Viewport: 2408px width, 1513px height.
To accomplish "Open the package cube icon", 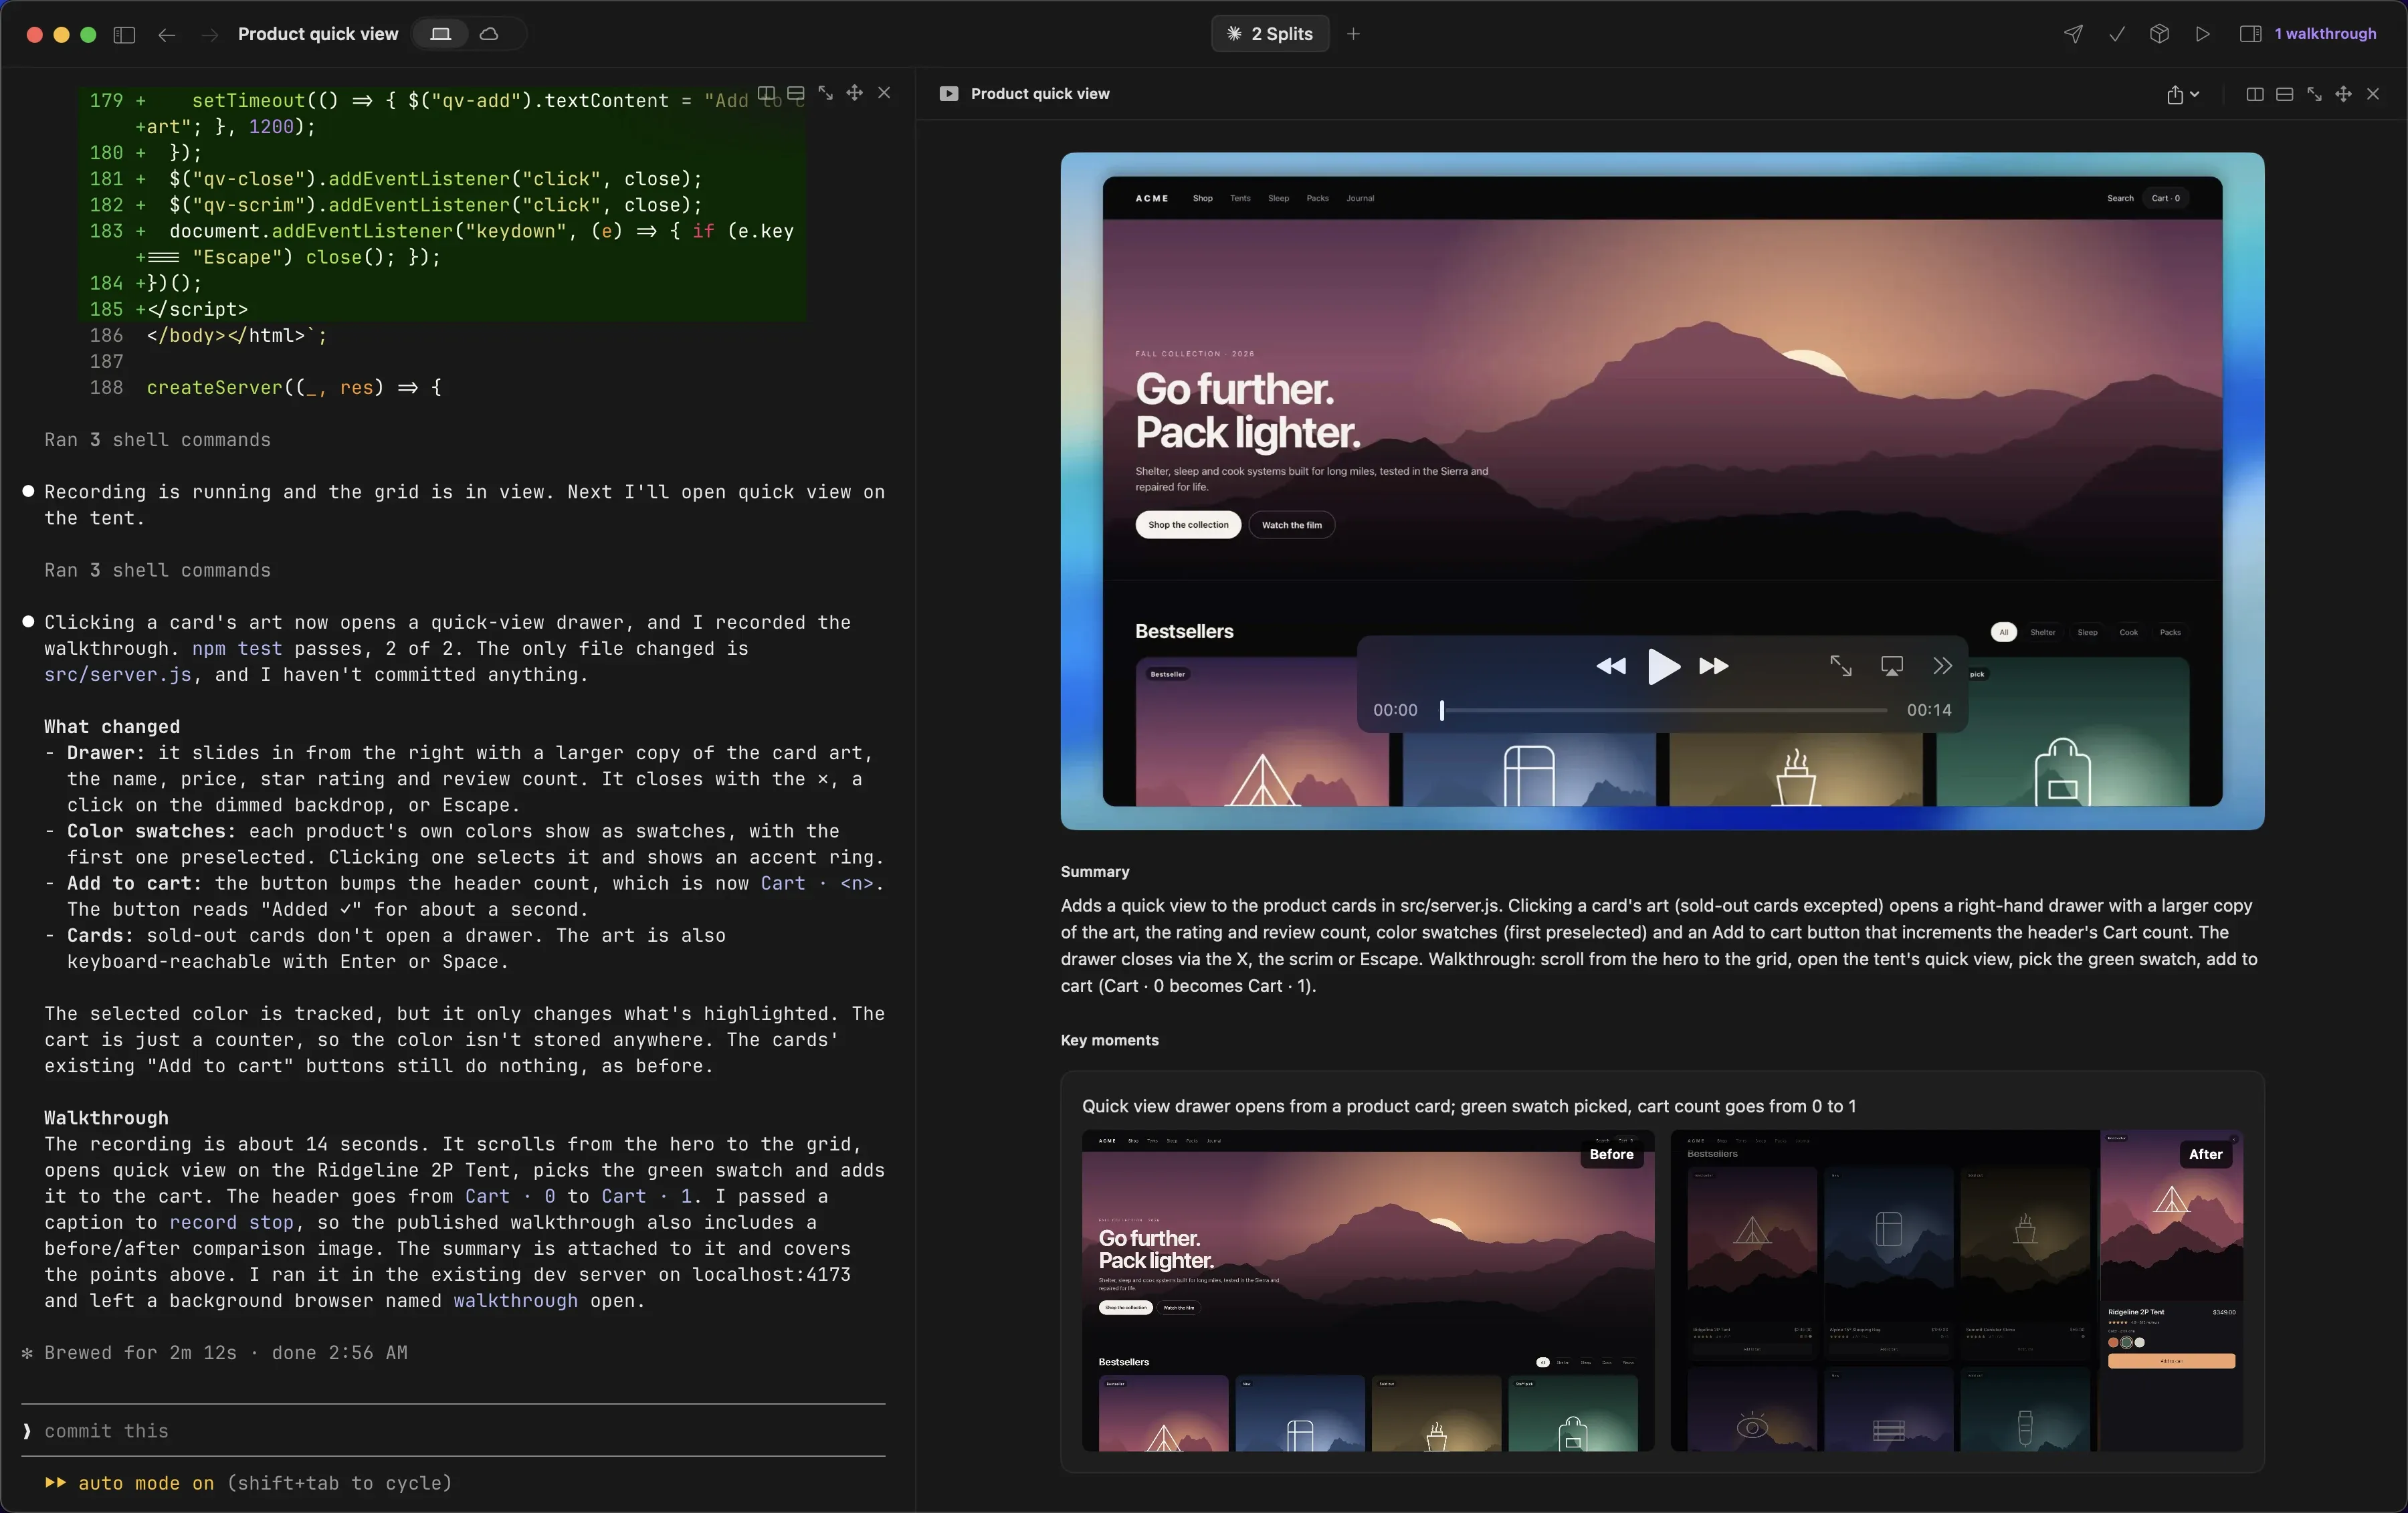I will coord(2160,34).
